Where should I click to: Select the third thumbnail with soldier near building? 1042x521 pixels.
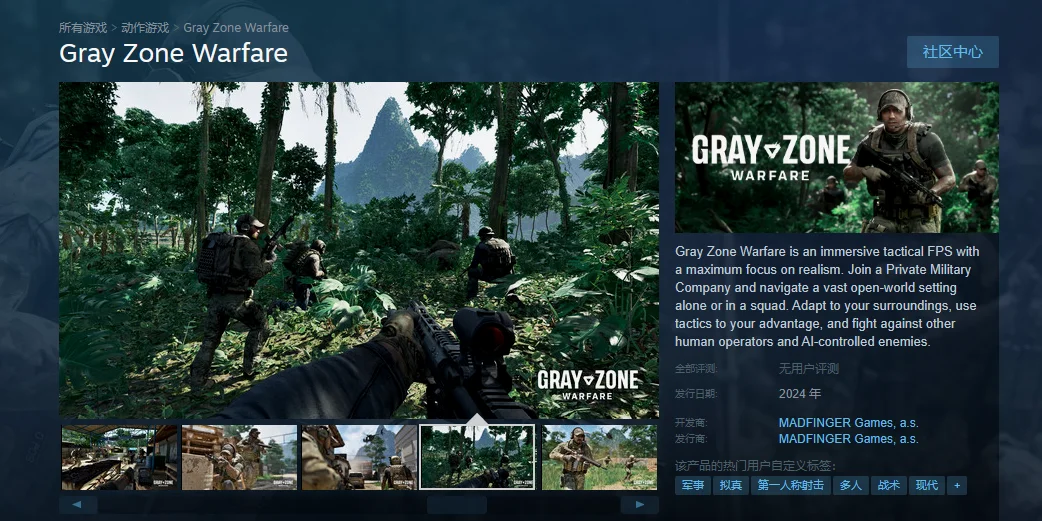click(360, 457)
